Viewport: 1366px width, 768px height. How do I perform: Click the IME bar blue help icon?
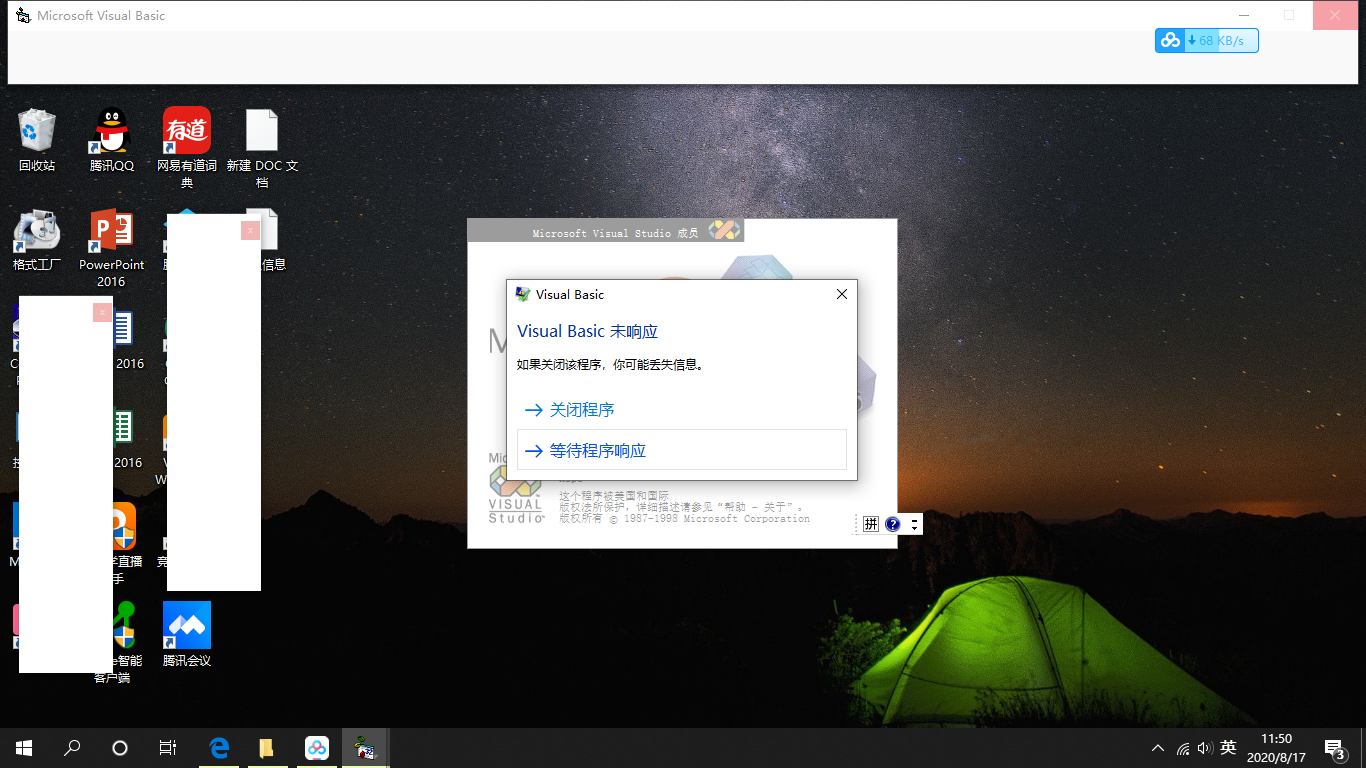point(893,524)
